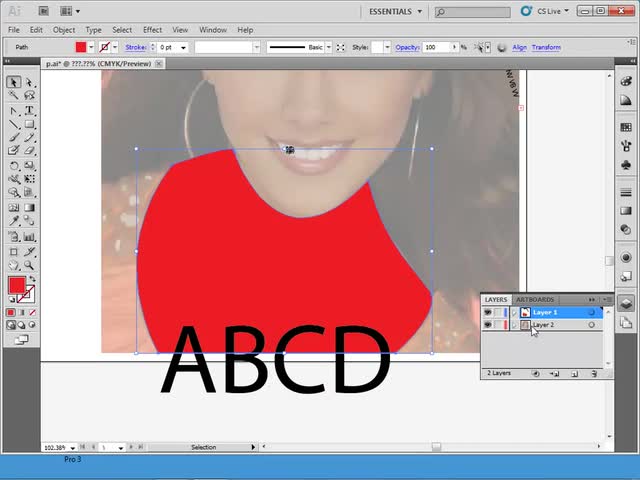The height and width of the screenshot is (480, 640).
Task: Select the Eyedropper tool
Action: coord(13,221)
